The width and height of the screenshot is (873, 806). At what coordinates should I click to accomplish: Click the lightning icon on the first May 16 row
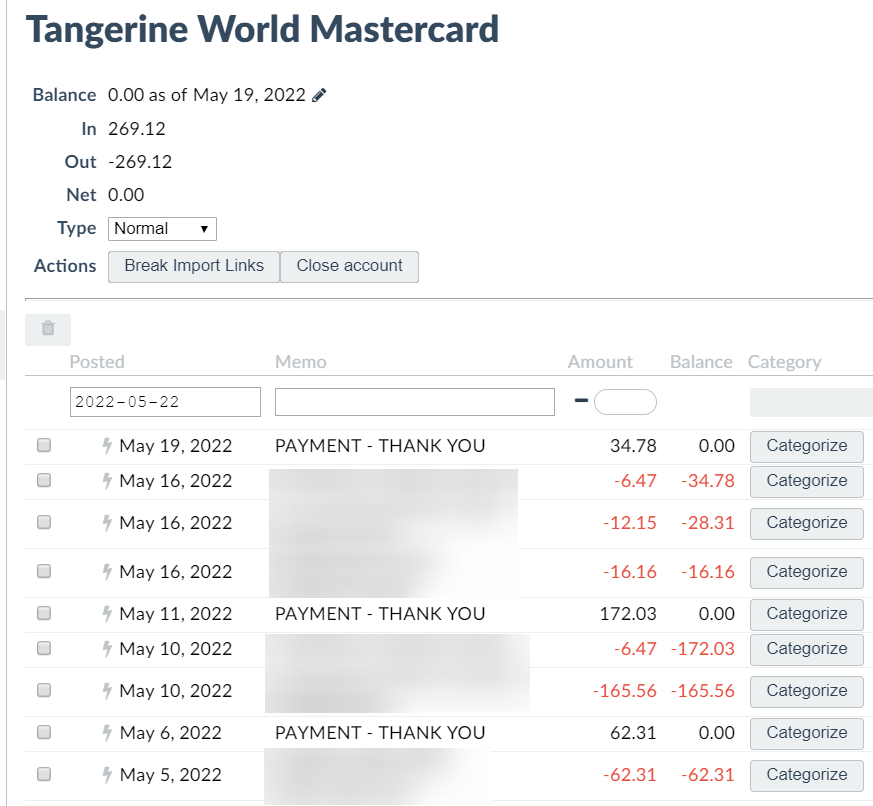coord(106,481)
